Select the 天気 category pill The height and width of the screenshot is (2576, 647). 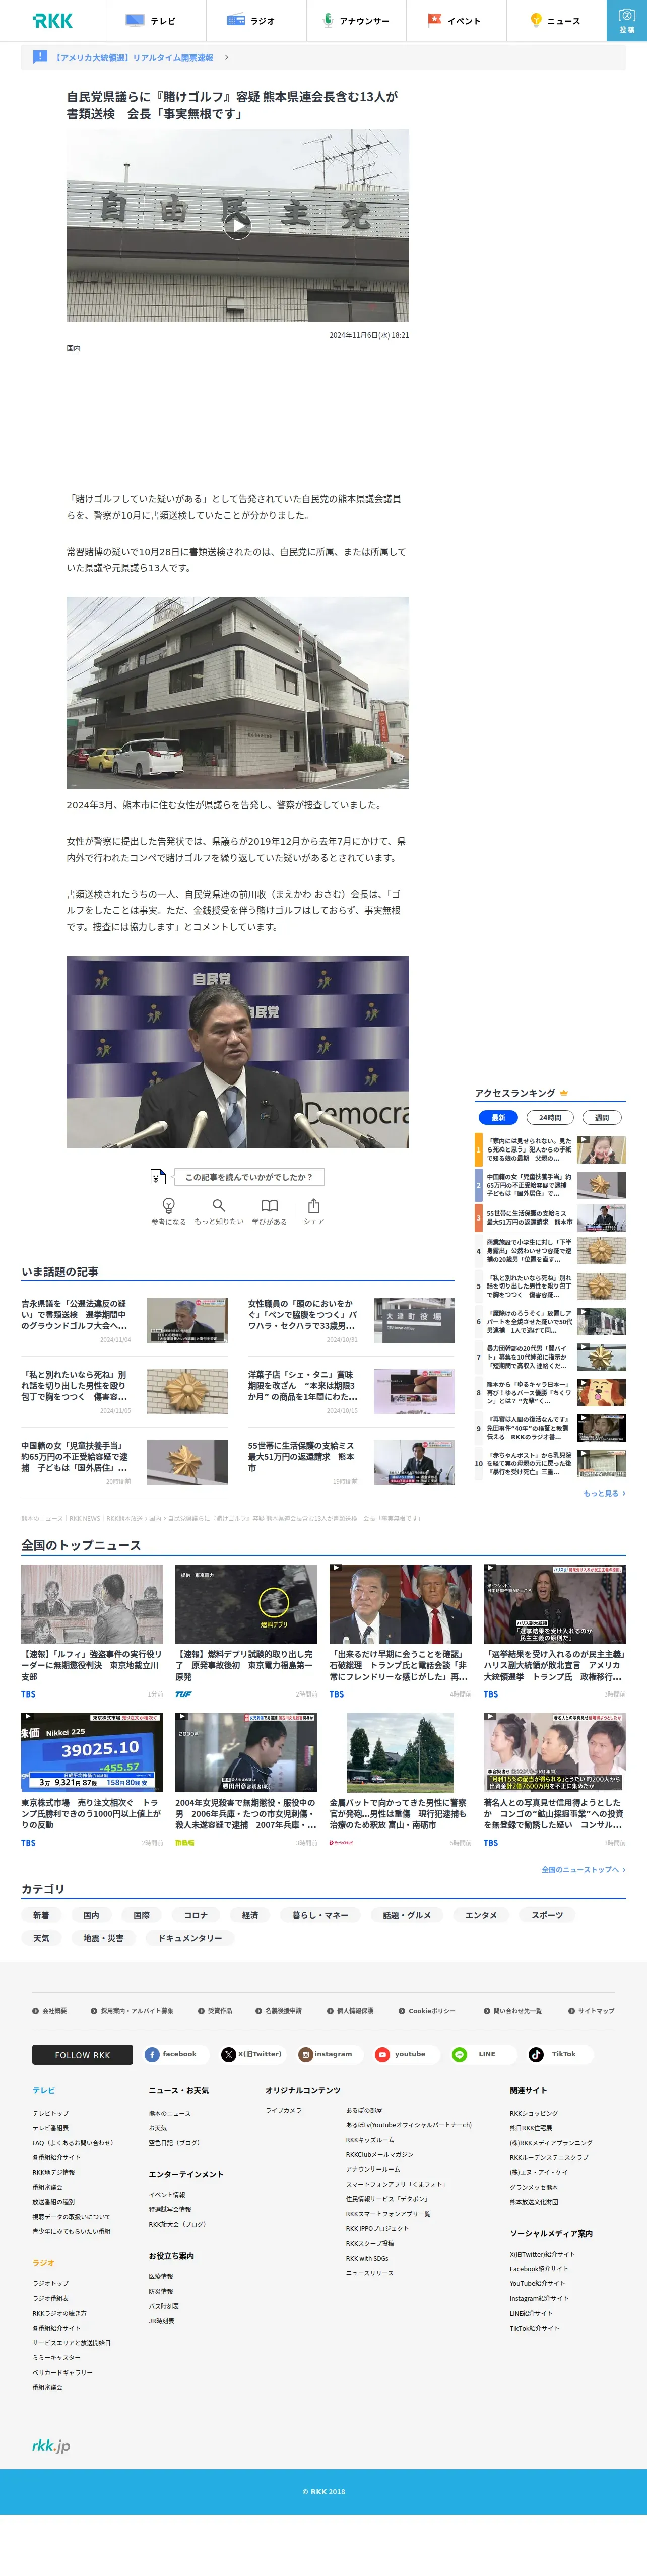(41, 1938)
